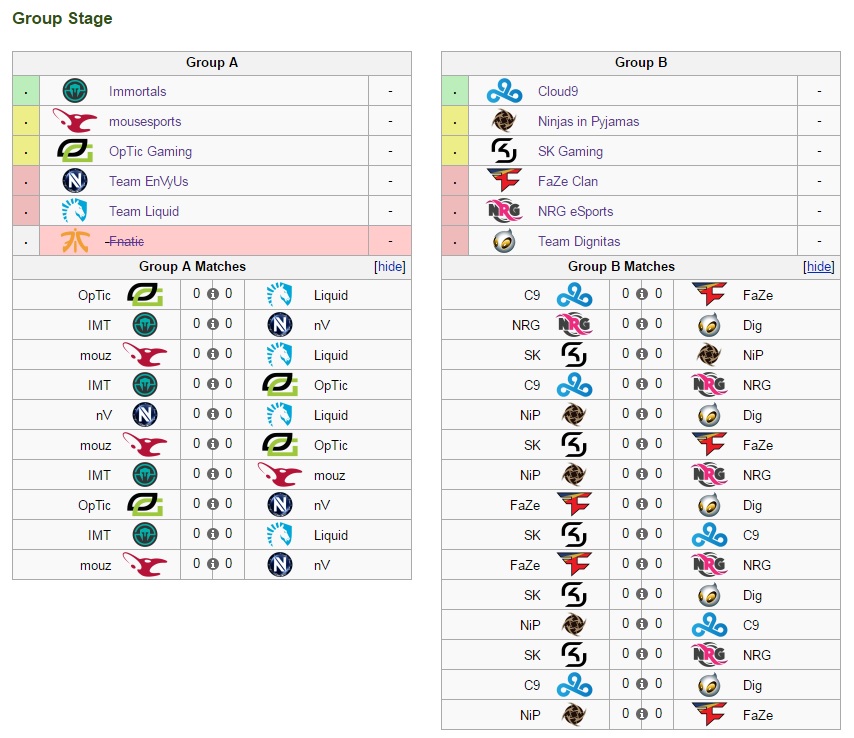Image resolution: width=854 pixels, height=738 pixels.
Task: Click the Cloud9 logo in Group B standings
Action: point(504,91)
